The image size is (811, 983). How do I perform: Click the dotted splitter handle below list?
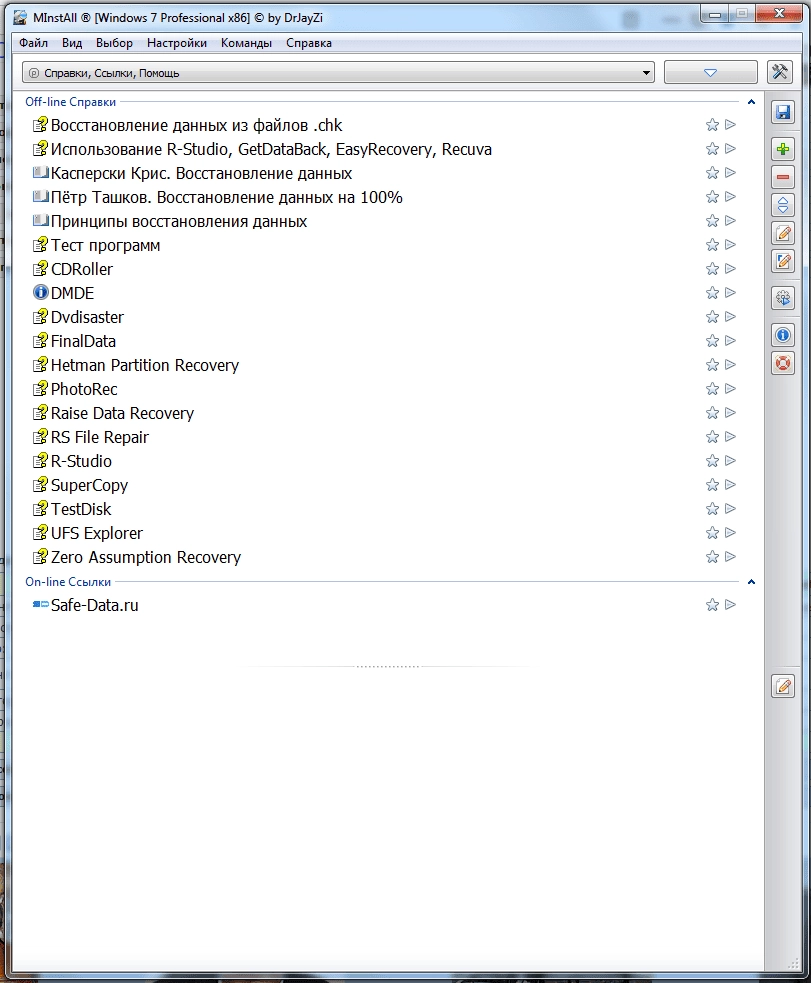click(387, 666)
